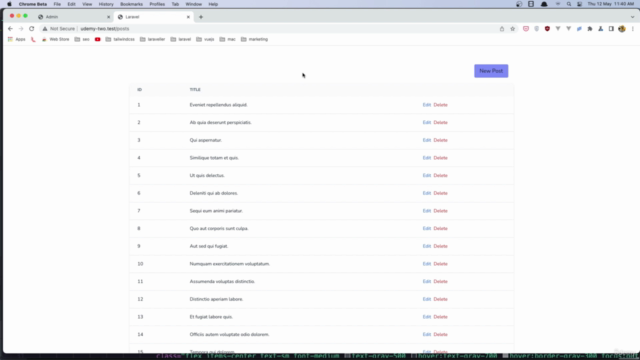Edit post 14 Officiis autem voluptate

coord(427,334)
